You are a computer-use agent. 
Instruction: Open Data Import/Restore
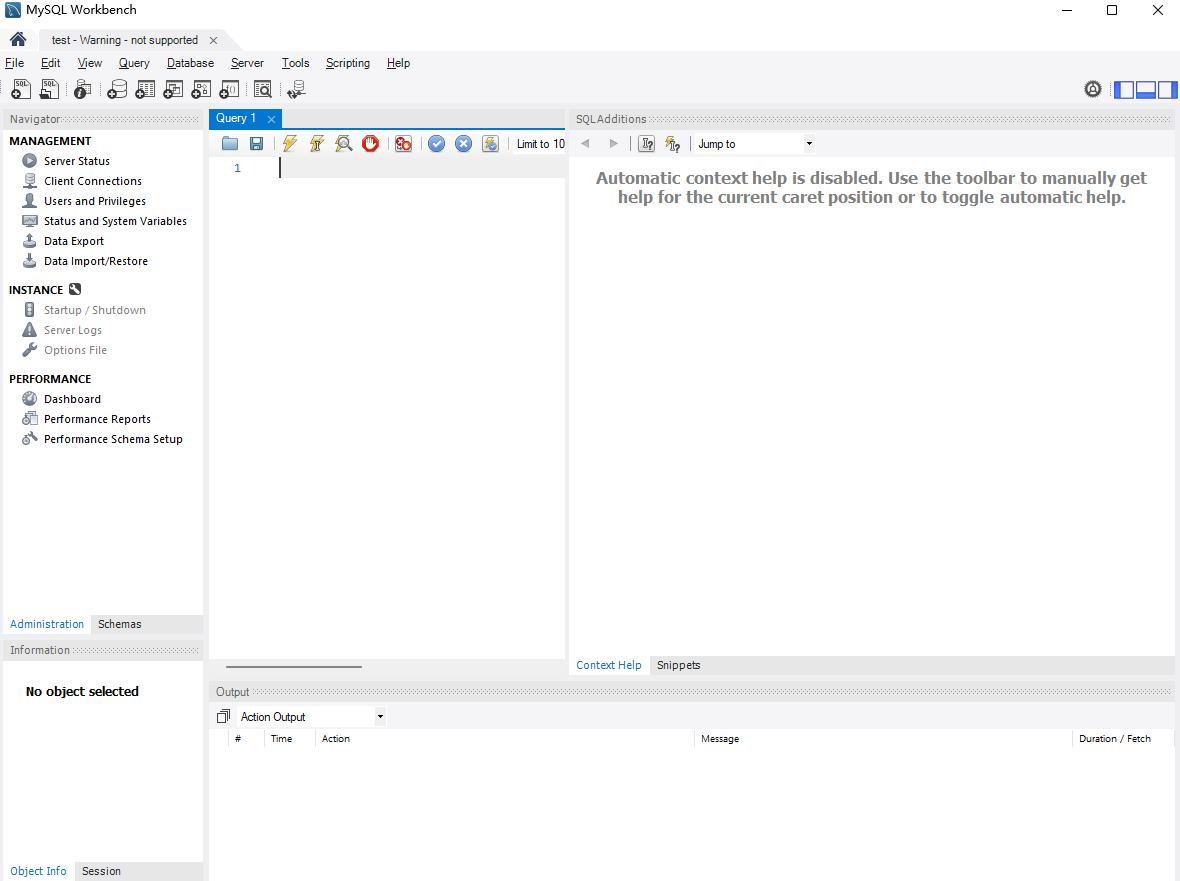pyautogui.click(x=96, y=261)
